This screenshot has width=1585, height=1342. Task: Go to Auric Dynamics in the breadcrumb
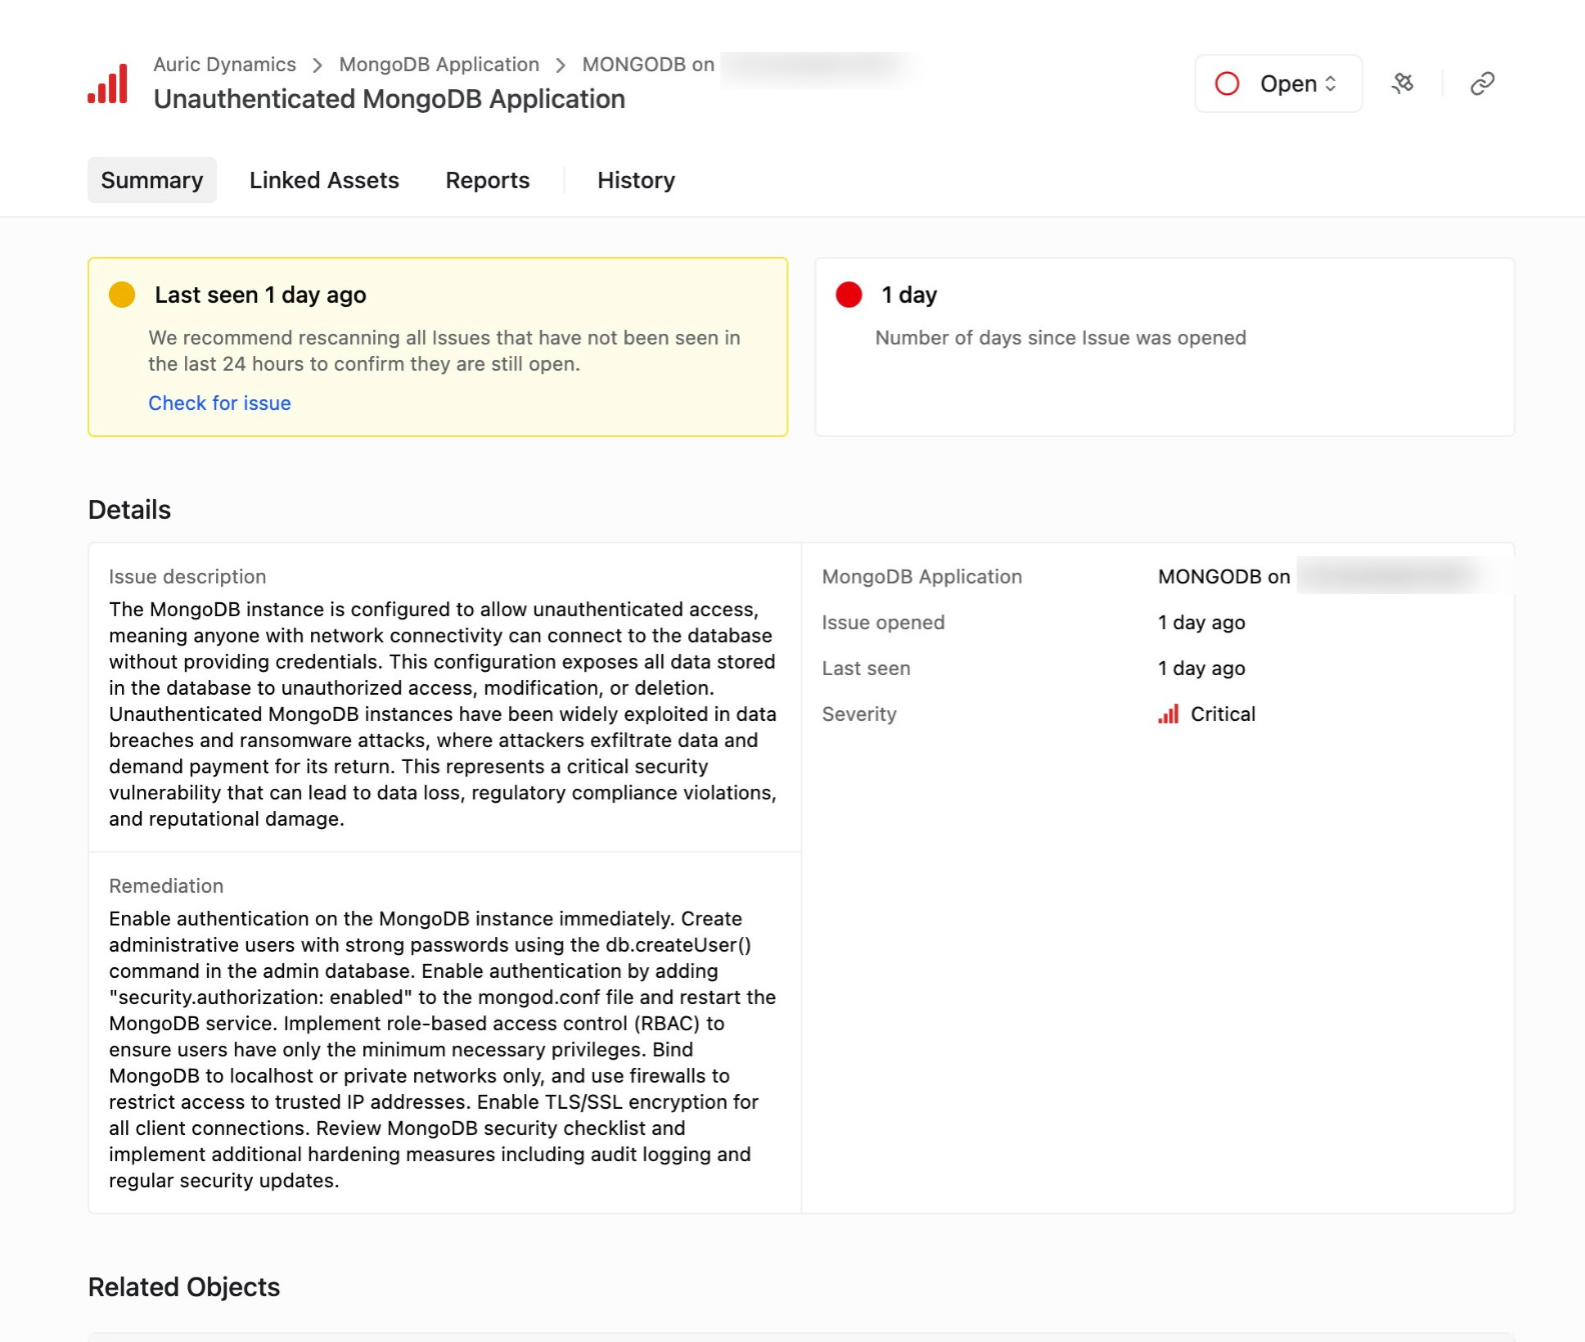[224, 64]
